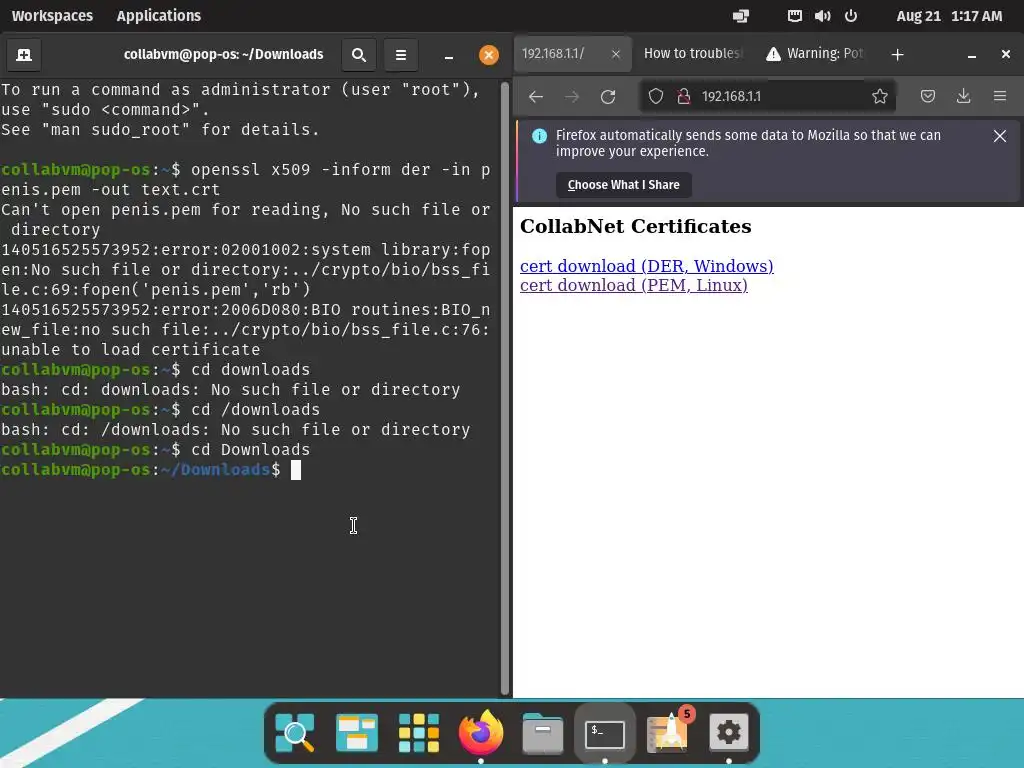Open workspaces view from dock
1024x768 pixels.
(x=357, y=733)
